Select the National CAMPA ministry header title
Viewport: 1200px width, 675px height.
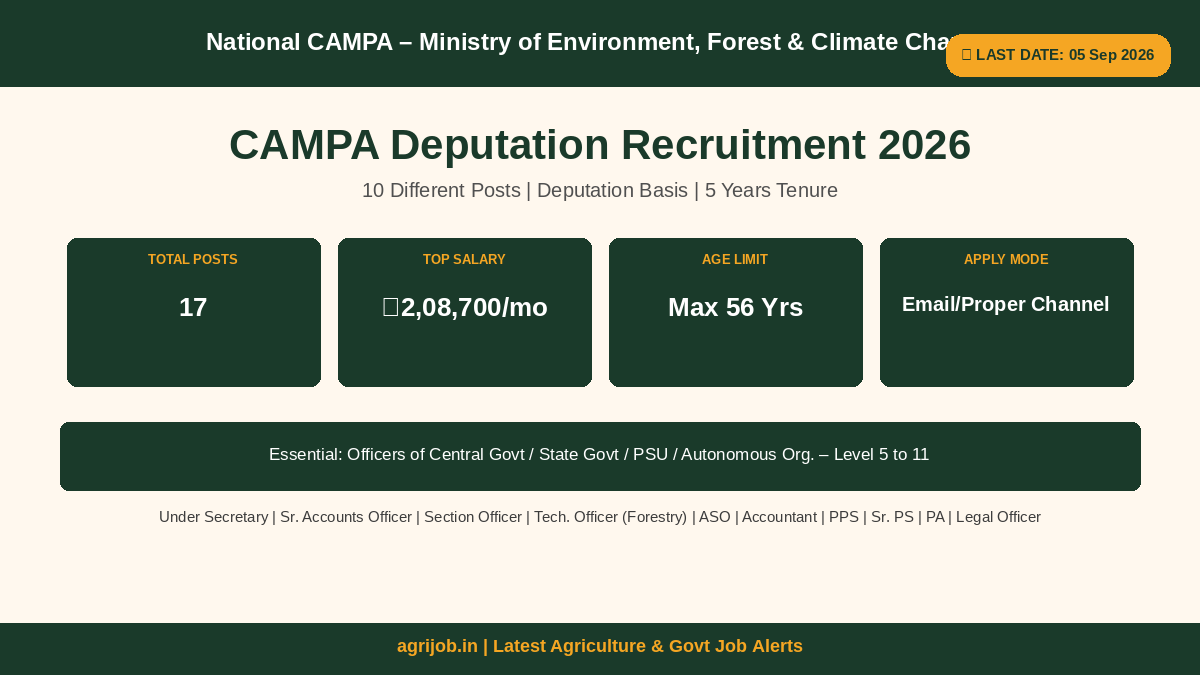point(576,42)
